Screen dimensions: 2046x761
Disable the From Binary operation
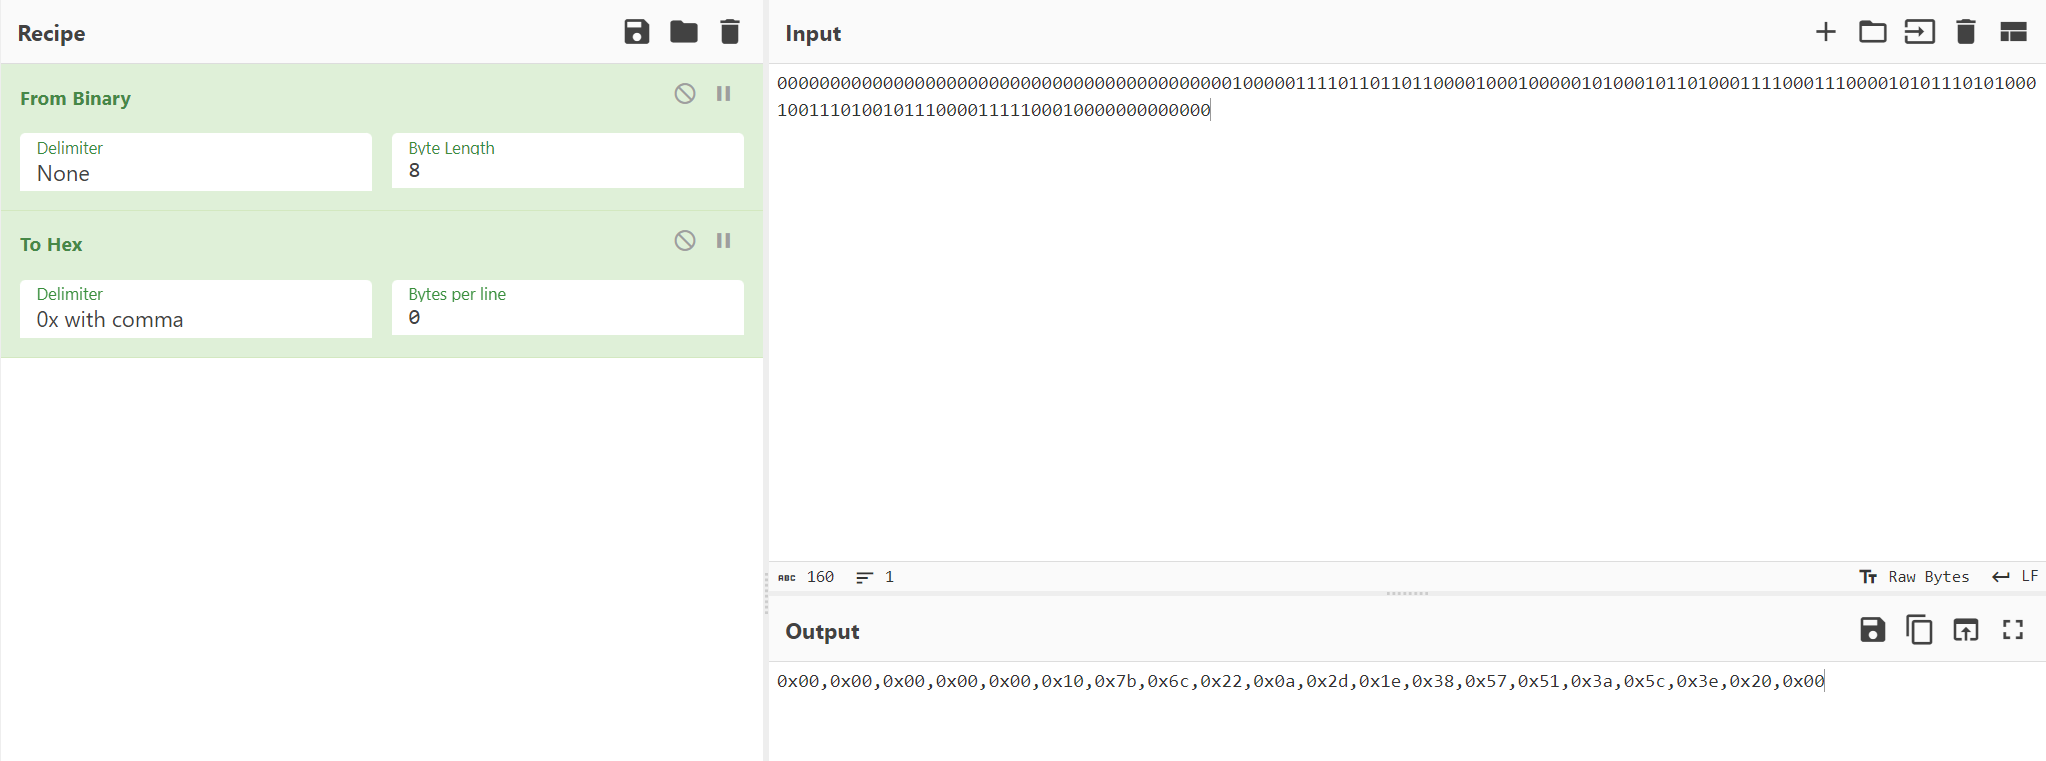click(685, 94)
